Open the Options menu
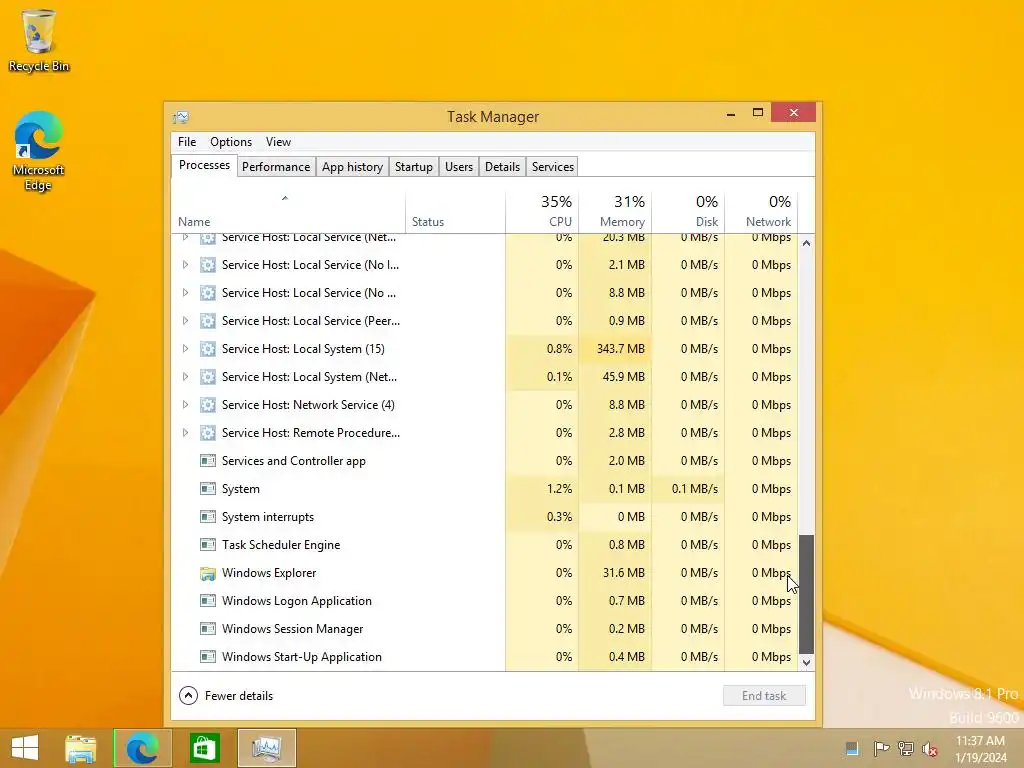The height and width of the screenshot is (768, 1024). [x=231, y=142]
